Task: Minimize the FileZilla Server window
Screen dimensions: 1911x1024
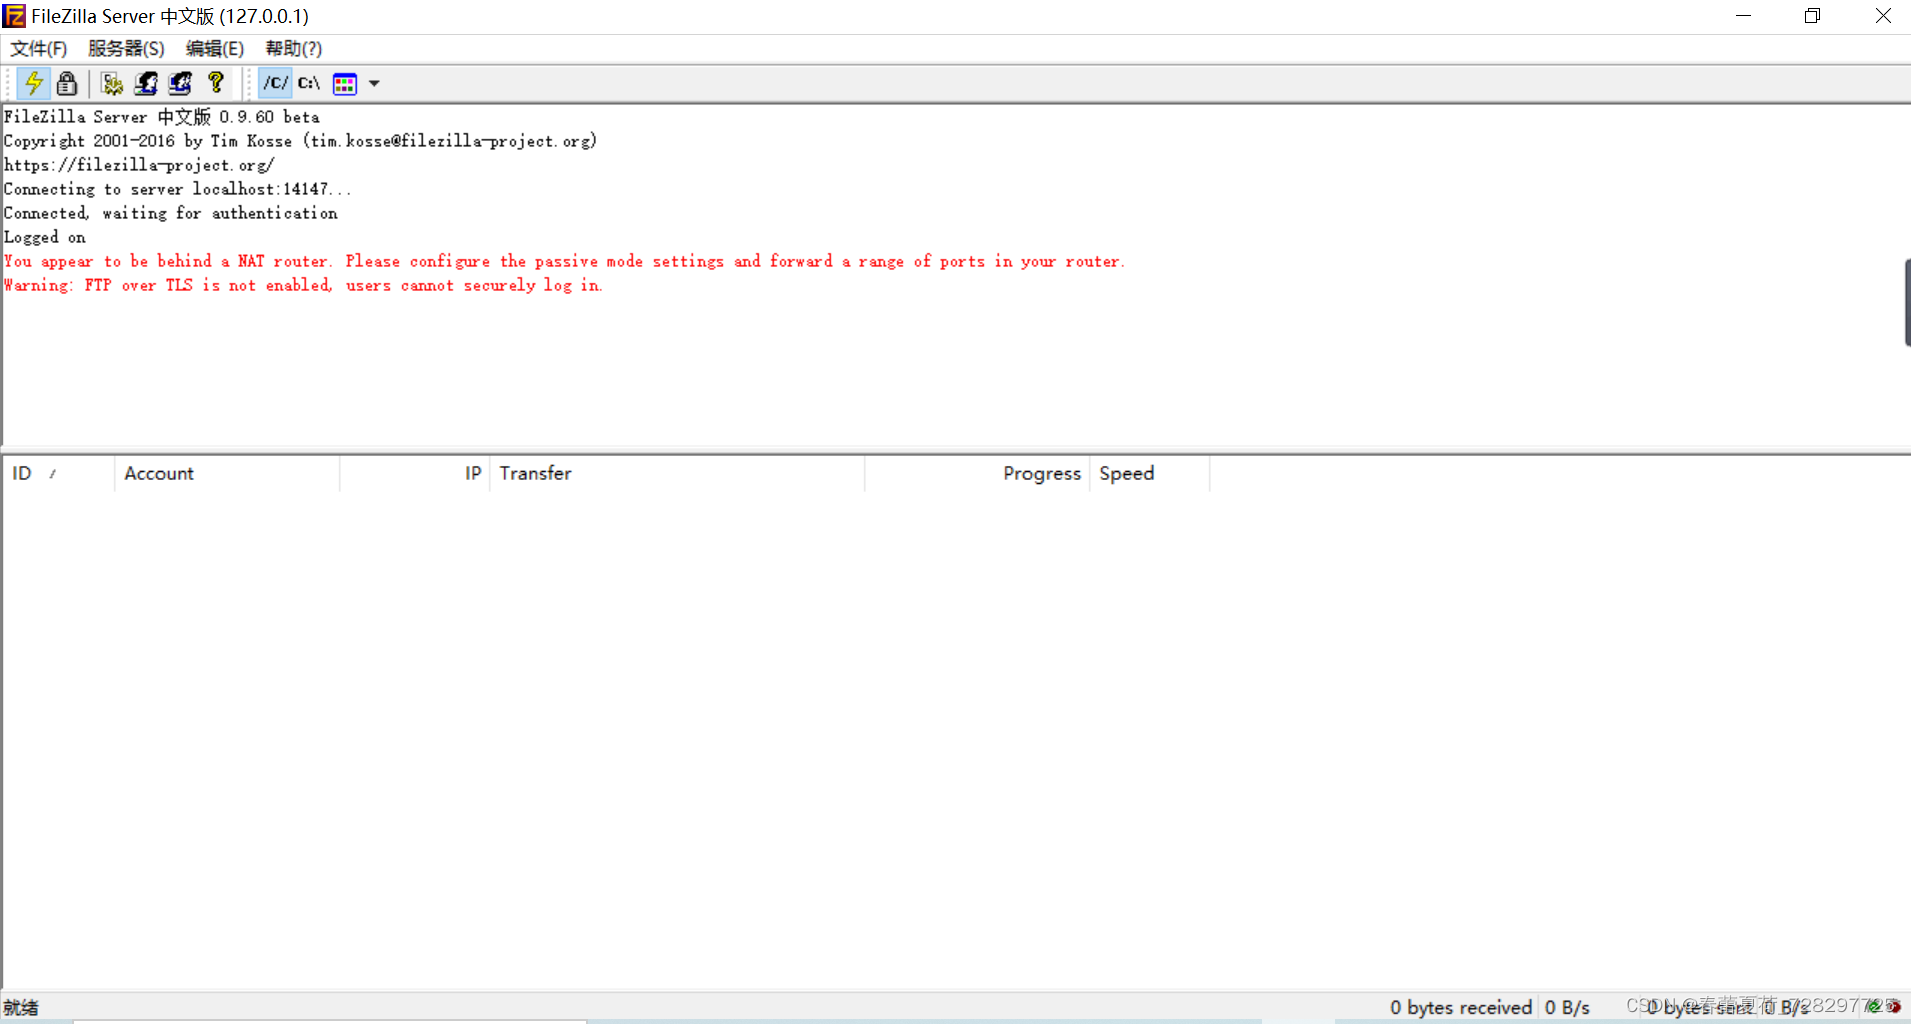Action: pos(1743,16)
